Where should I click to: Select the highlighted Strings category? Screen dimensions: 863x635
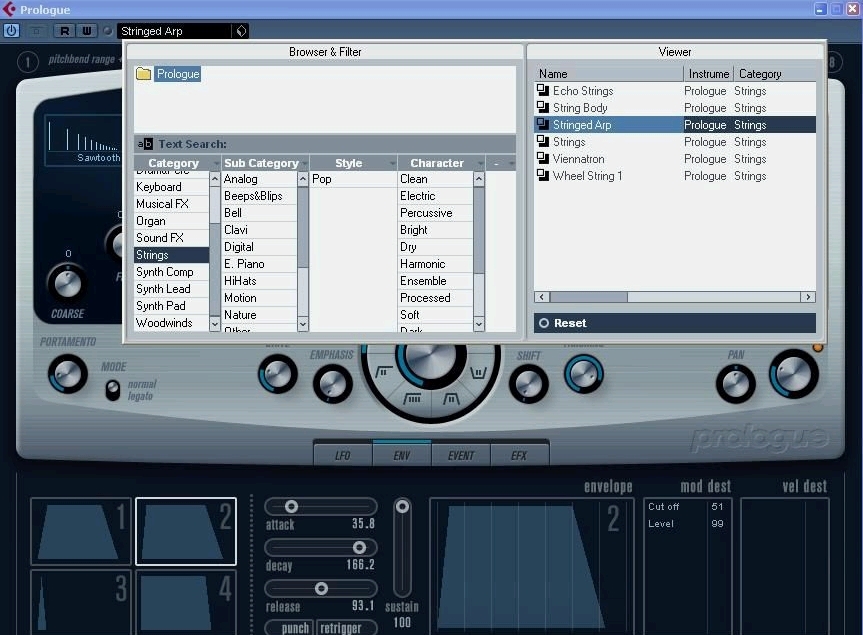click(171, 255)
